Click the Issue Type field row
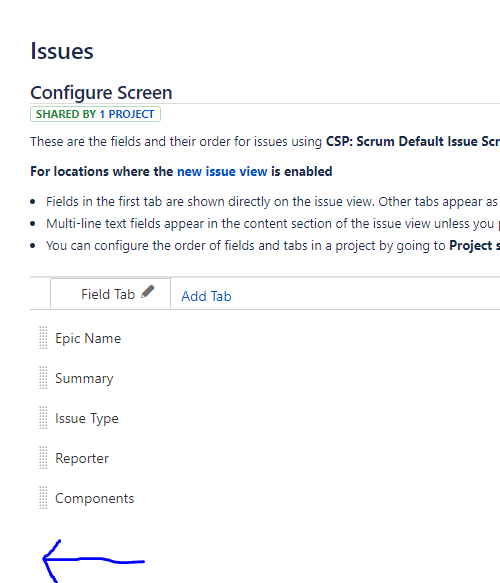This screenshot has width=500, height=583. 265,418
